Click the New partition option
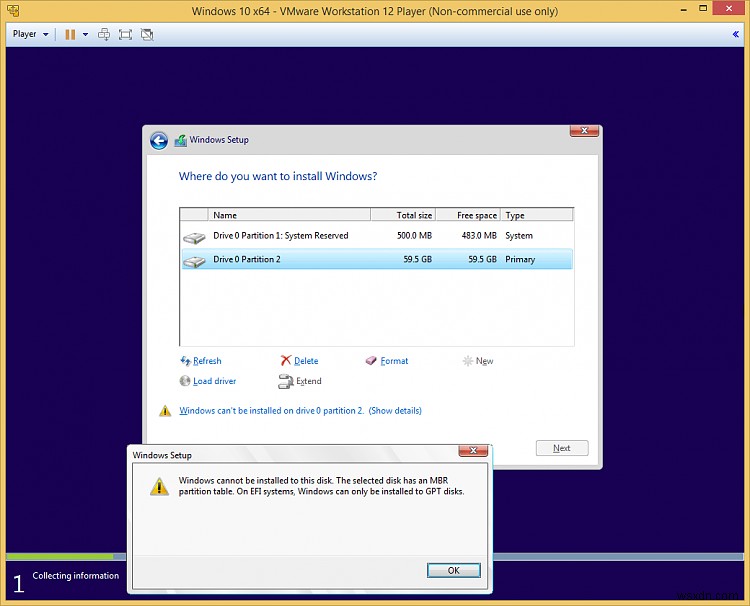 485,361
